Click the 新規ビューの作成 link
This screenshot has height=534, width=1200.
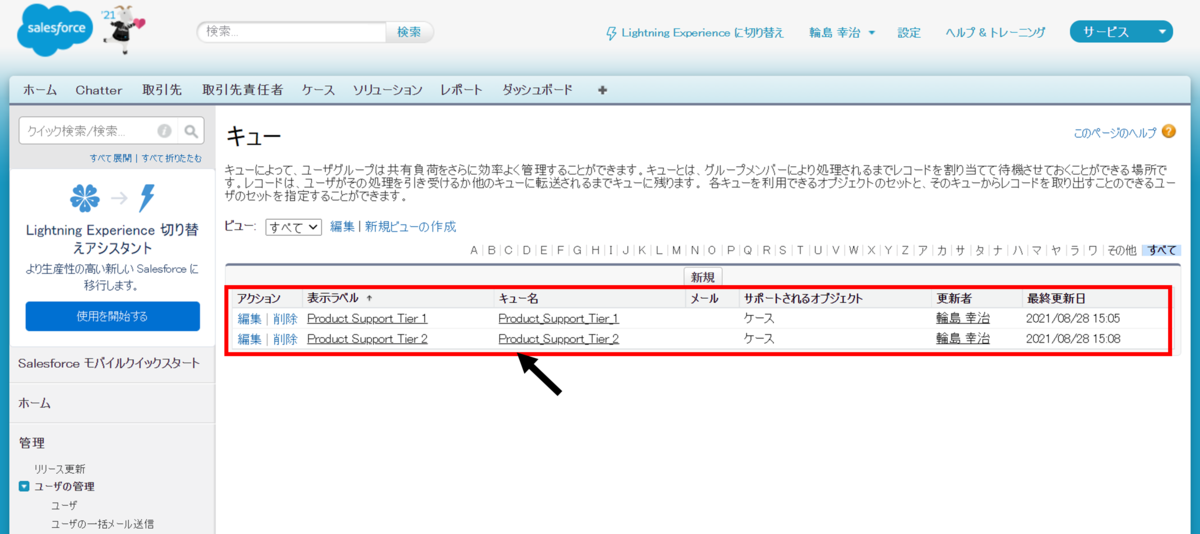(x=410, y=227)
